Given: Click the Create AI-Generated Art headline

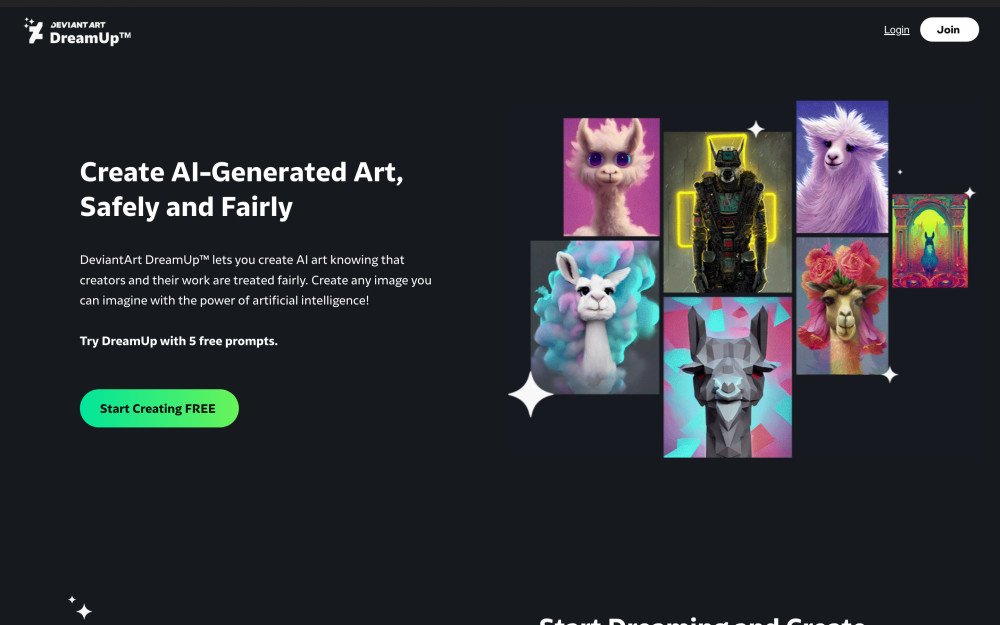Looking at the screenshot, I should click(x=241, y=189).
